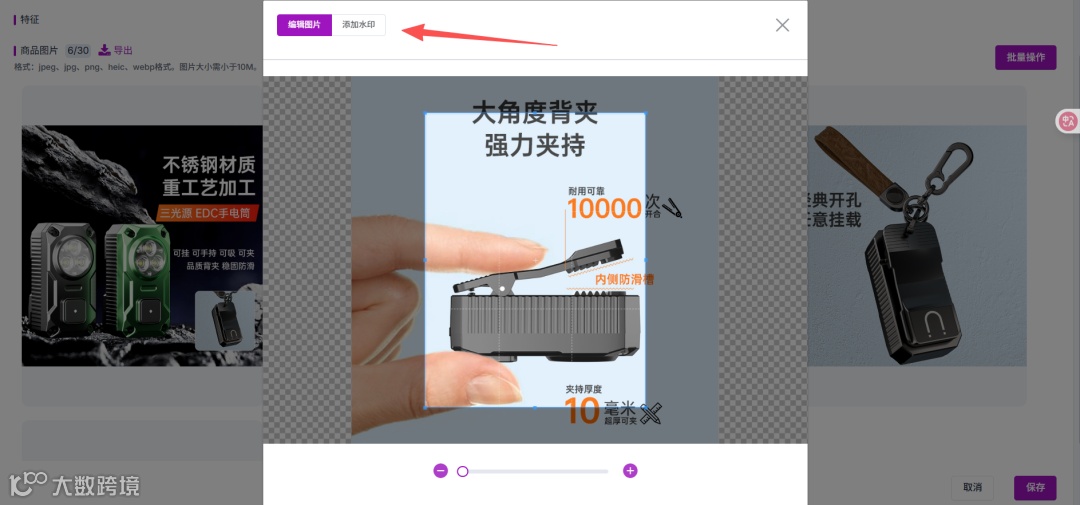The height and width of the screenshot is (505, 1080).
Task: Click the zoom out minus icon
Action: click(441, 471)
